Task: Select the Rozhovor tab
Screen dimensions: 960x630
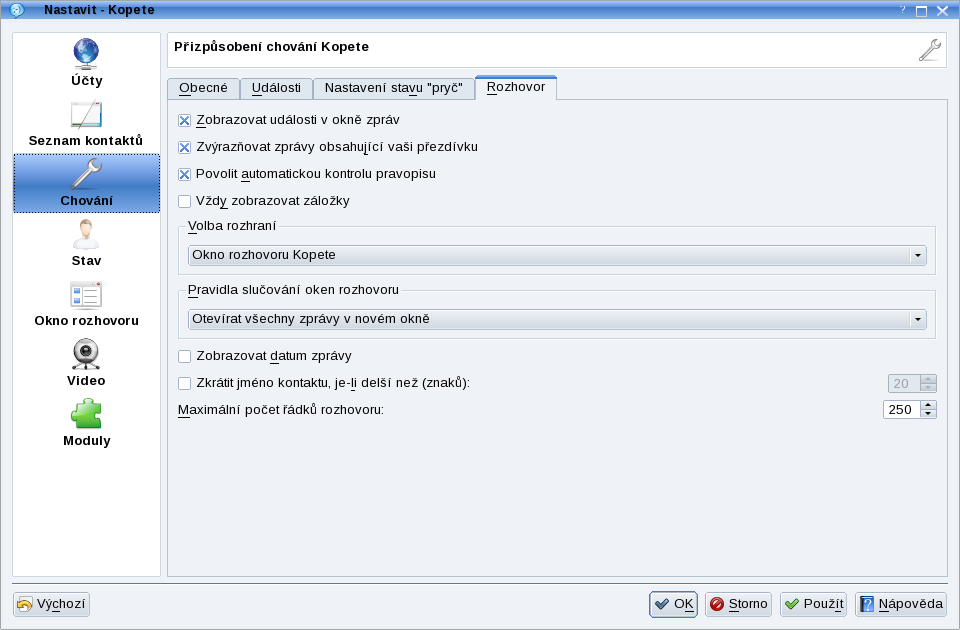Action: pyautogui.click(x=516, y=87)
